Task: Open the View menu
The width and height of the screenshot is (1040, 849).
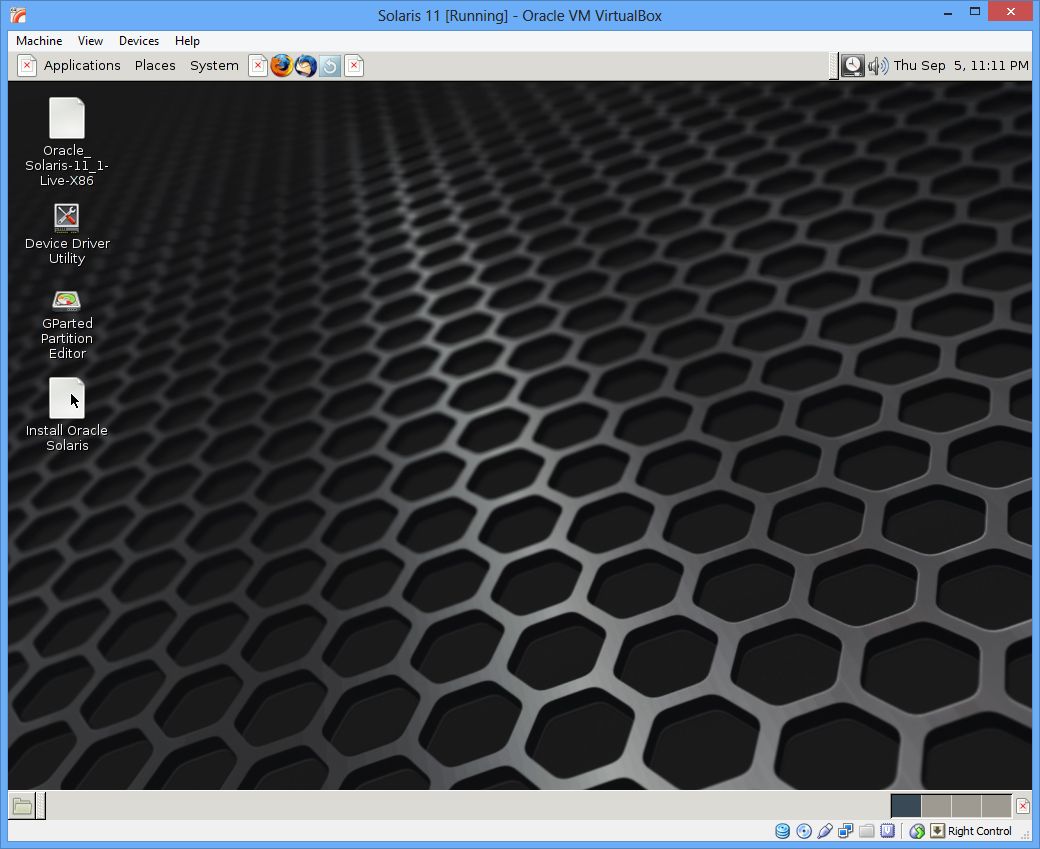Action: [90, 41]
